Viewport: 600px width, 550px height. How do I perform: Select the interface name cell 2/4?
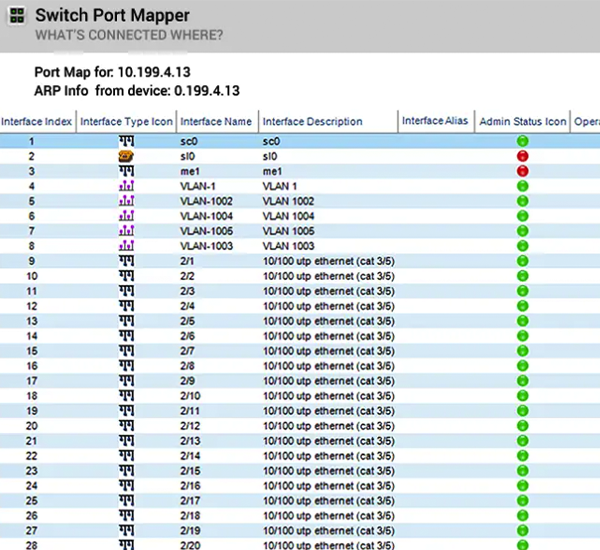point(188,306)
